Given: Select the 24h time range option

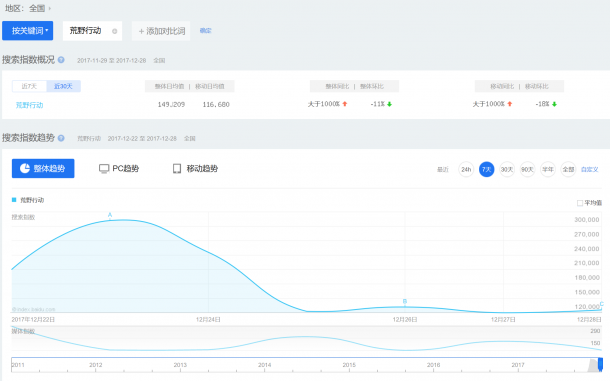Looking at the screenshot, I should (x=466, y=169).
